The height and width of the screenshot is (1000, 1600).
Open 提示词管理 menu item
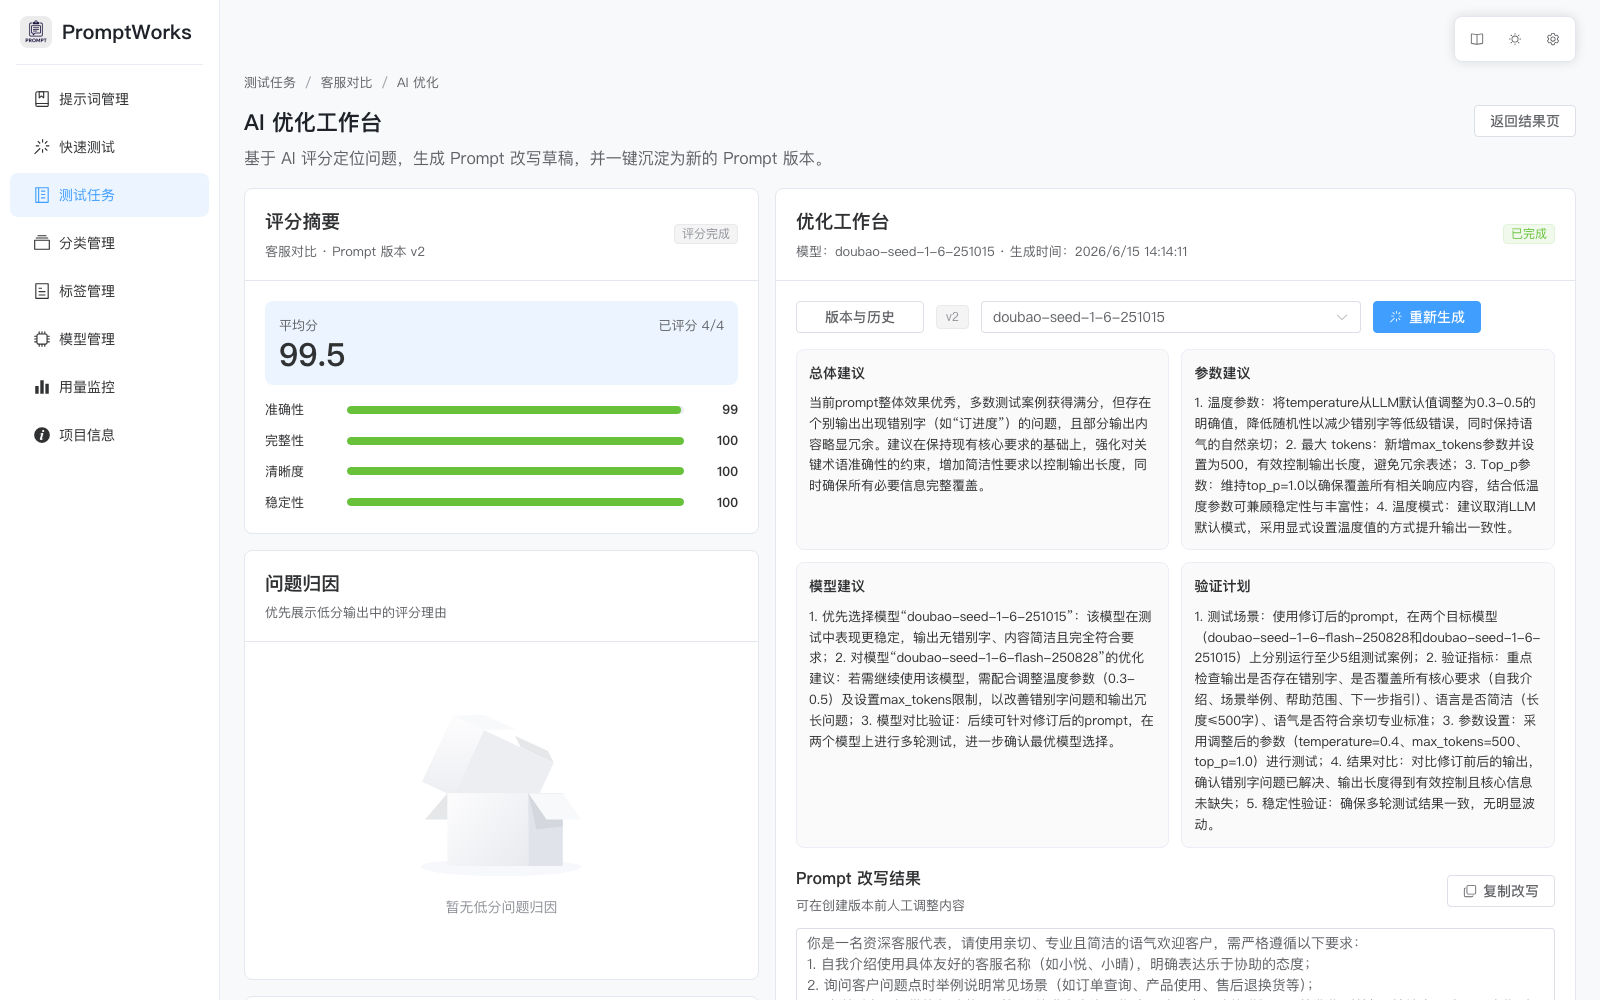click(110, 99)
